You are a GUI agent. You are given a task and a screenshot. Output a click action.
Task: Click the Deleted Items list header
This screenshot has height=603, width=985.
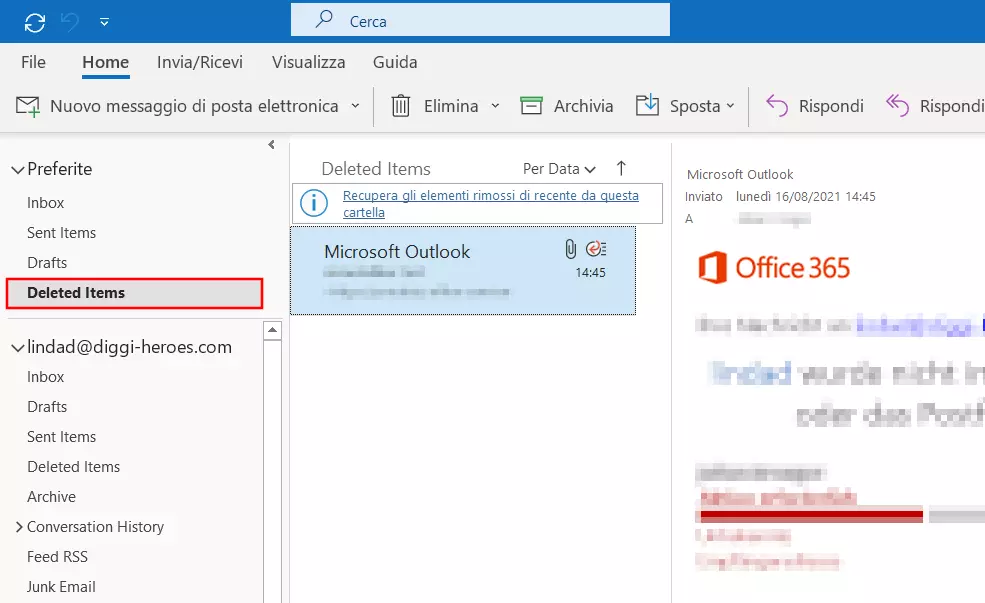376,169
